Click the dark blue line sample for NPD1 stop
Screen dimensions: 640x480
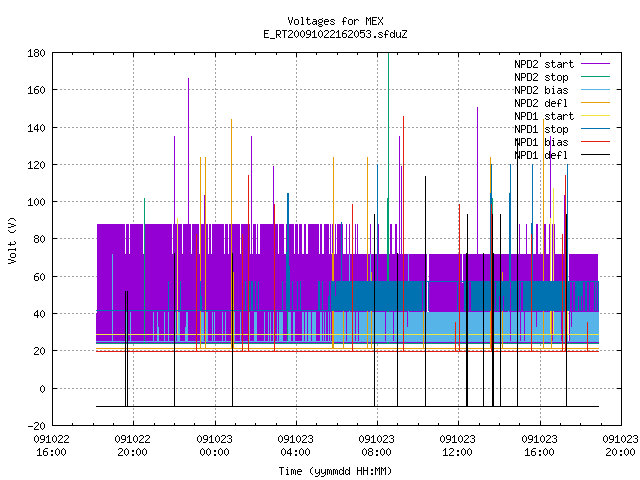click(x=596, y=129)
